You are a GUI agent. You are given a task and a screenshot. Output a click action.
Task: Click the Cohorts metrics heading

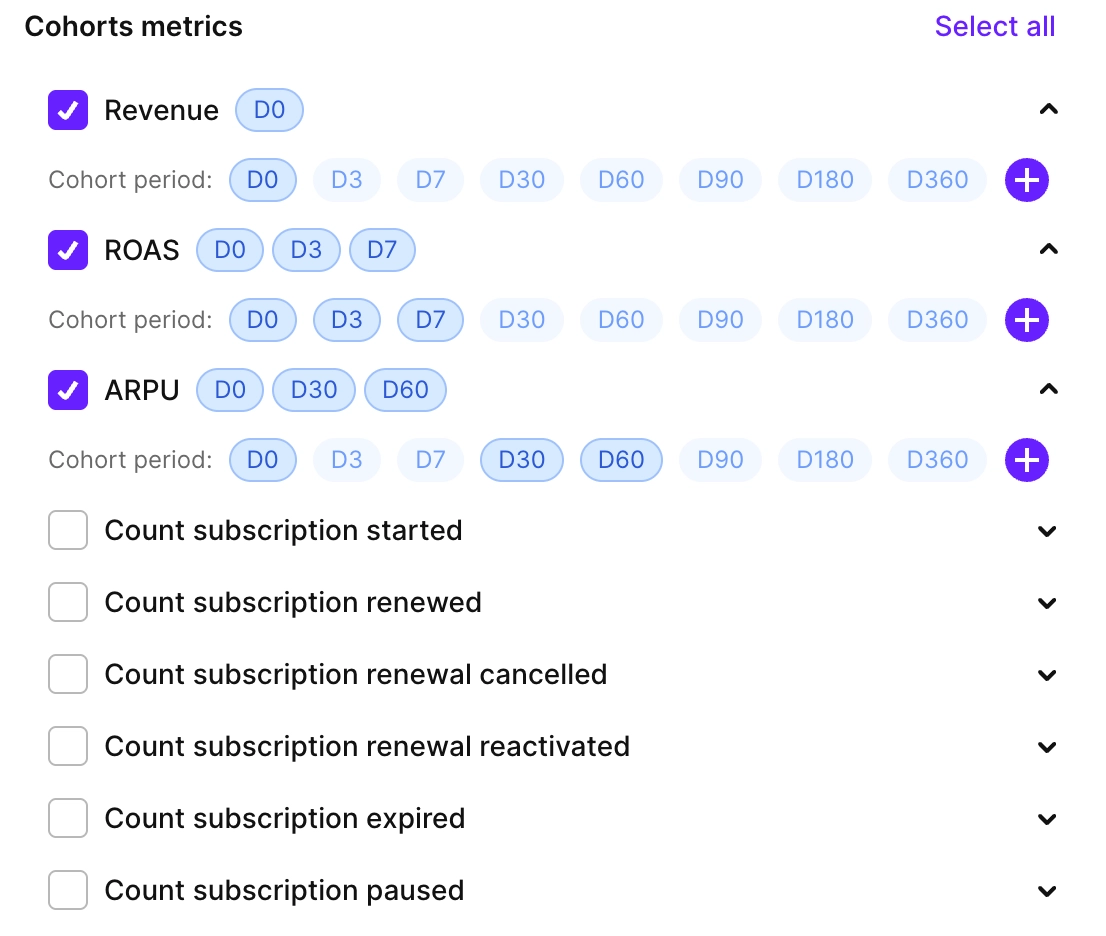[x=133, y=26]
